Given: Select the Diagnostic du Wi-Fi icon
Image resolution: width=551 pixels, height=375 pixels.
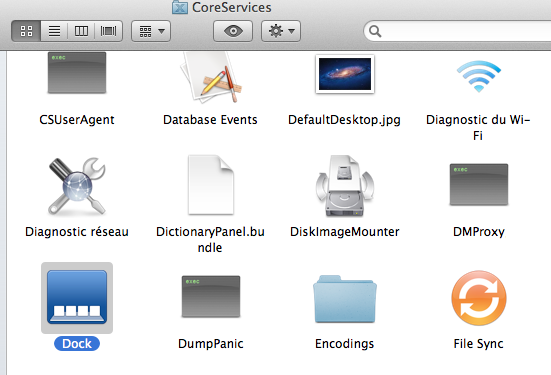Looking at the screenshot, I should pos(479,76).
